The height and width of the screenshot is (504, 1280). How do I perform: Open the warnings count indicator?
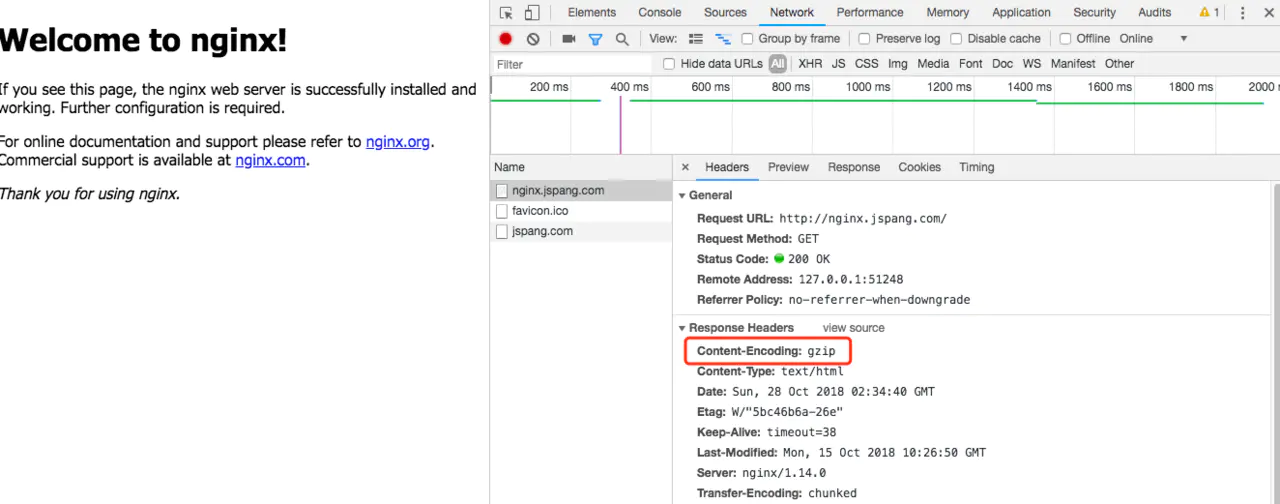click(1209, 13)
